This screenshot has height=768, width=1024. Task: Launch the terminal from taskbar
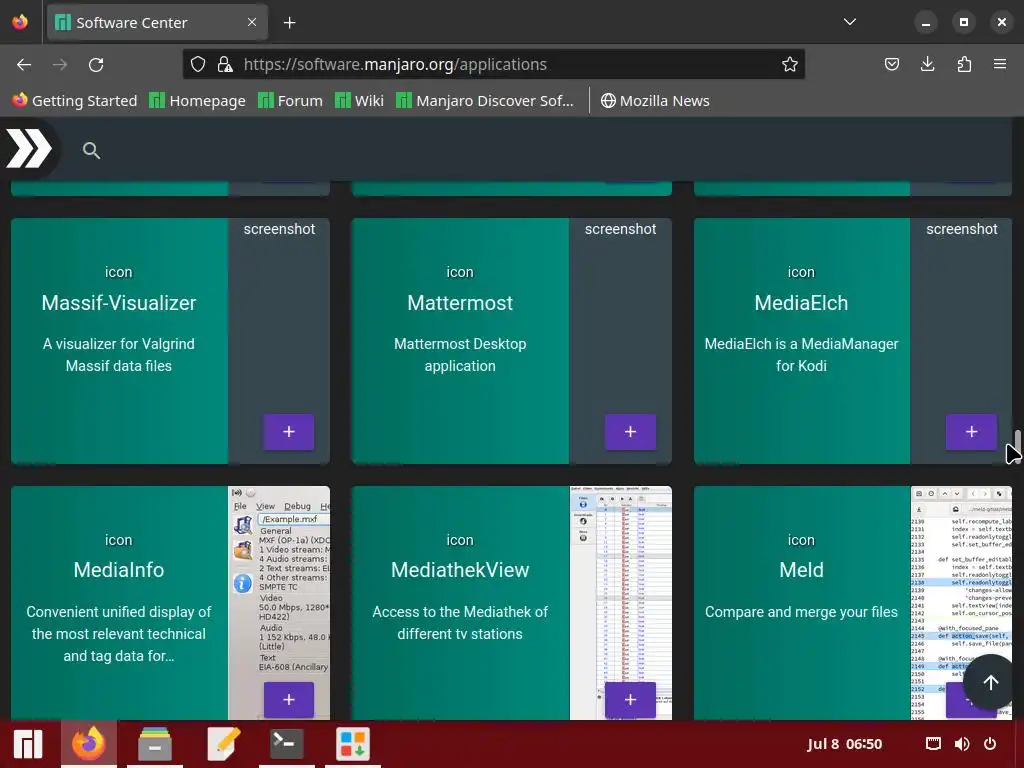287,744
